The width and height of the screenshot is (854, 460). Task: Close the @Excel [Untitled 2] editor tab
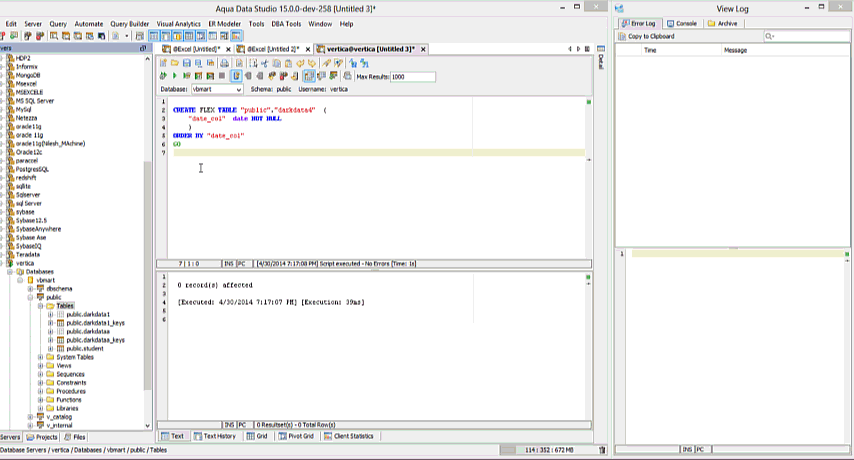(308, 49)
